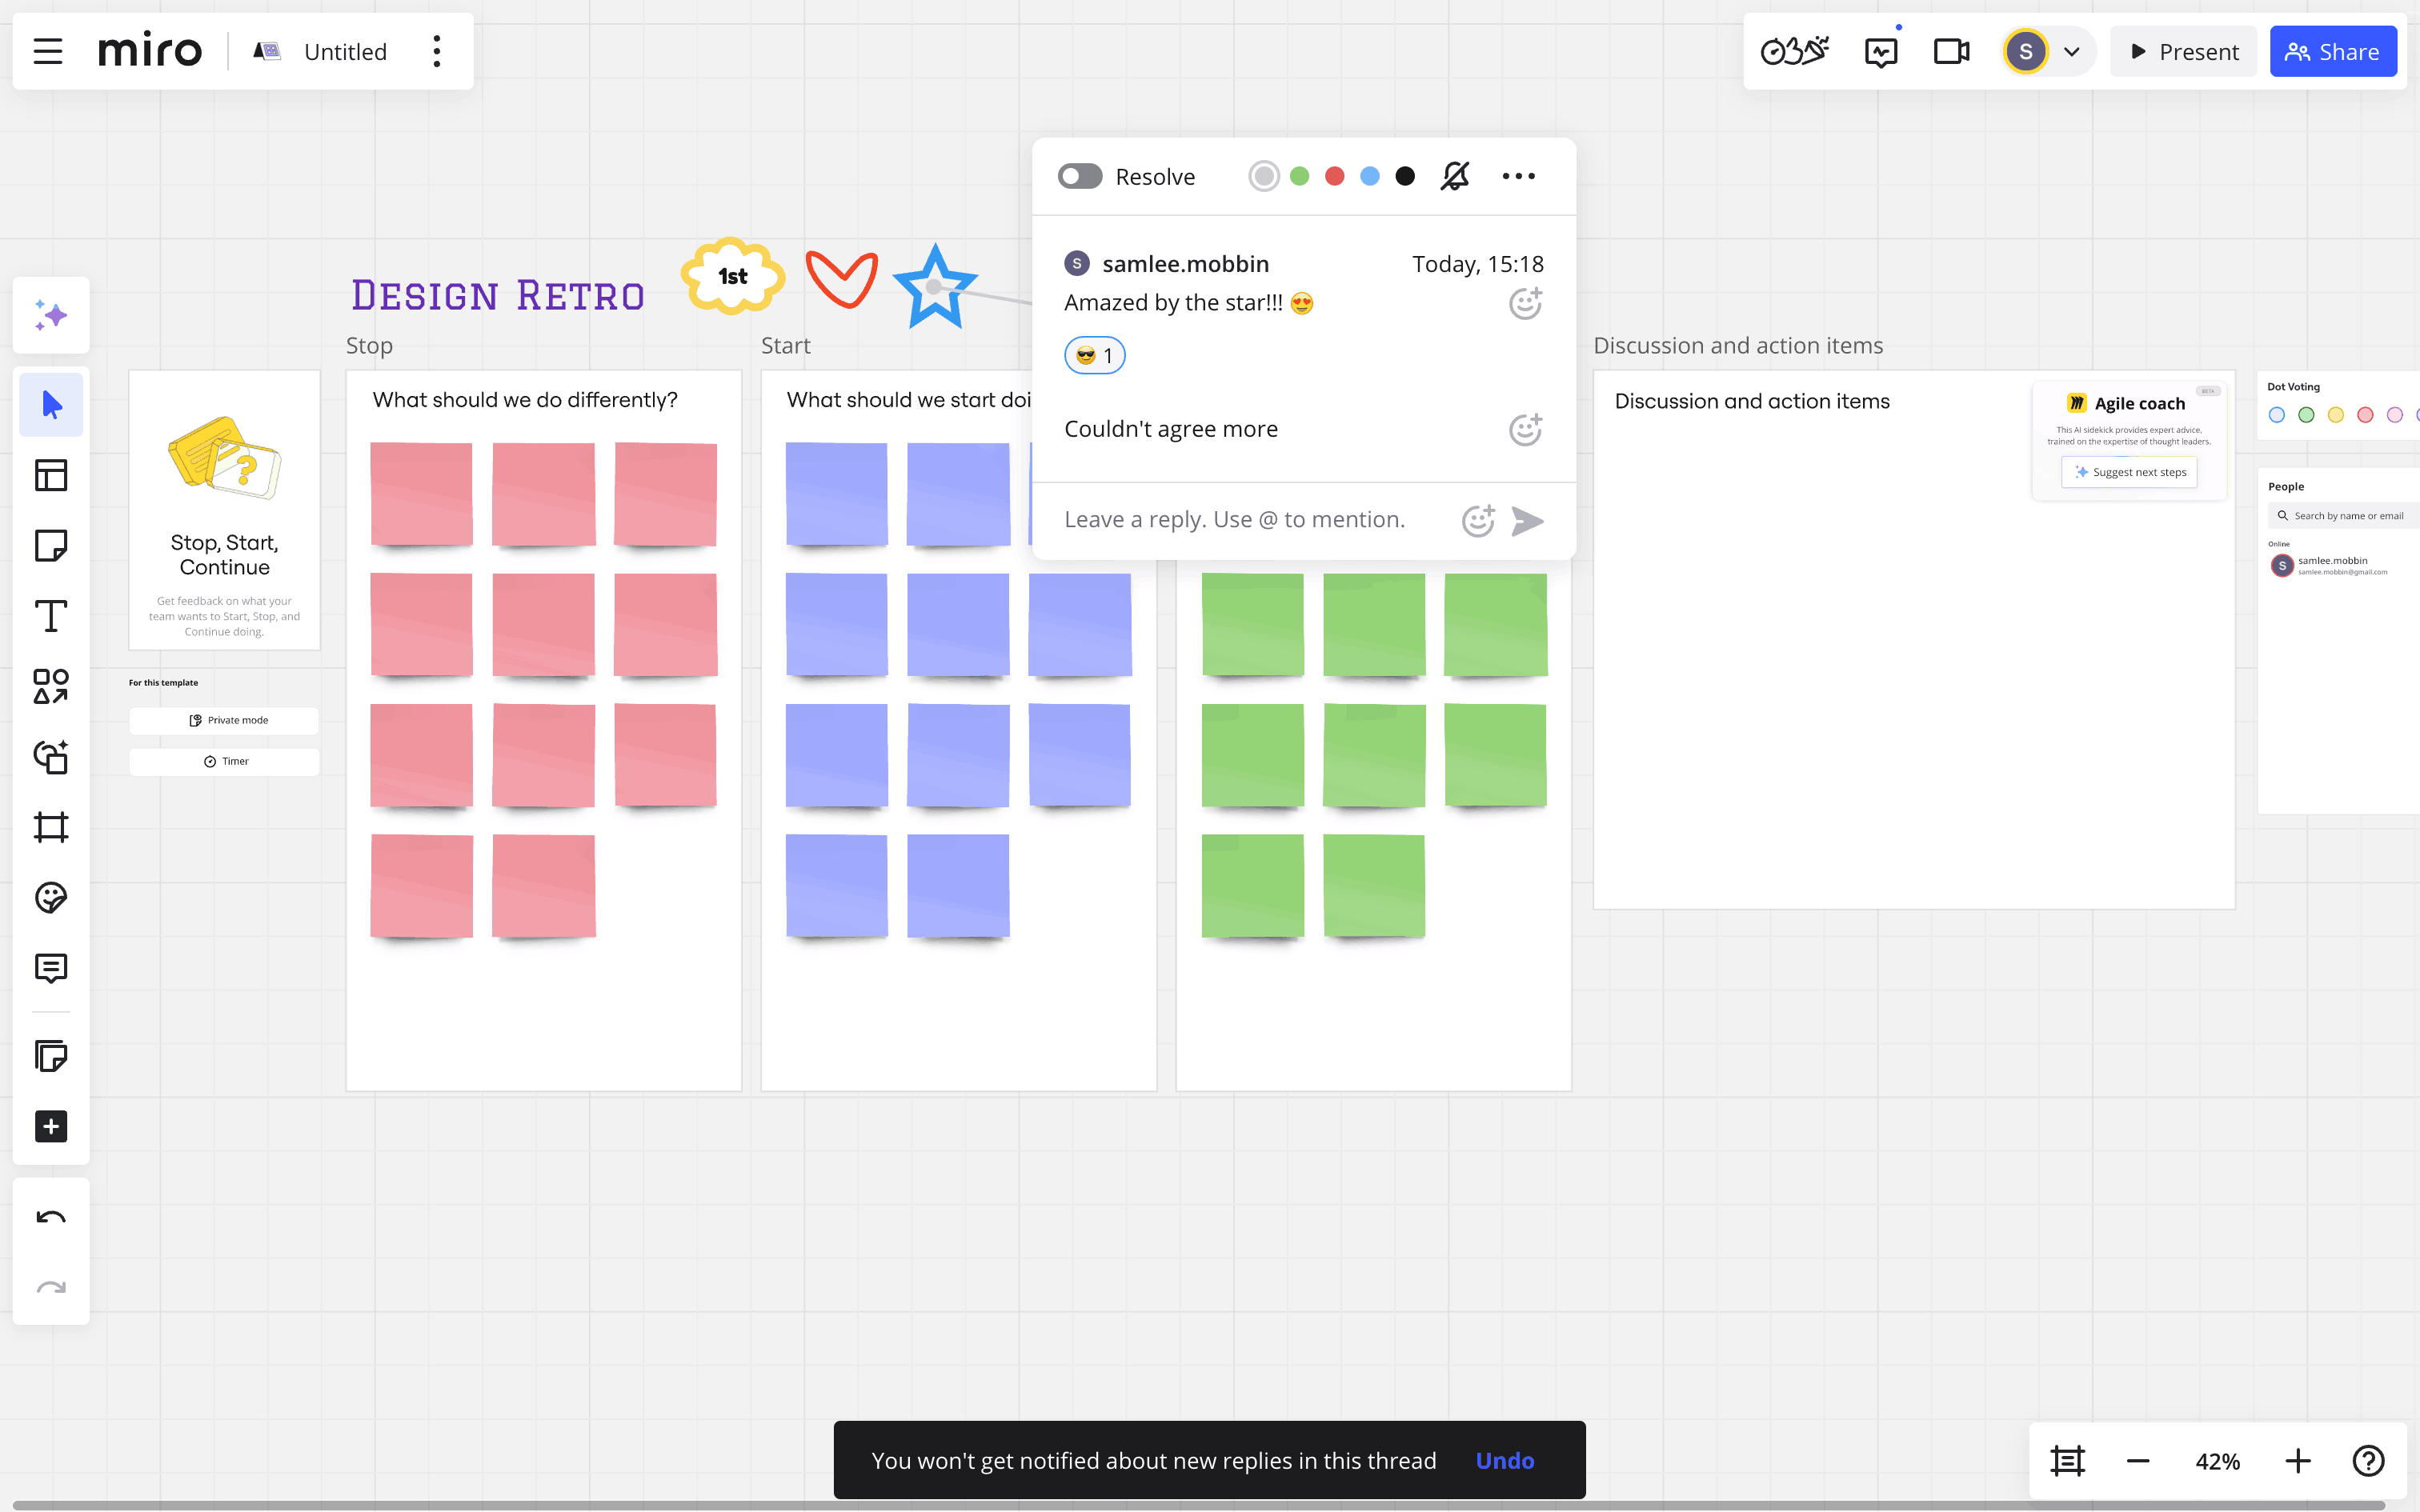Open the templates panel icon
This screenshot has width=2420, height=1512.
(51, 475)
